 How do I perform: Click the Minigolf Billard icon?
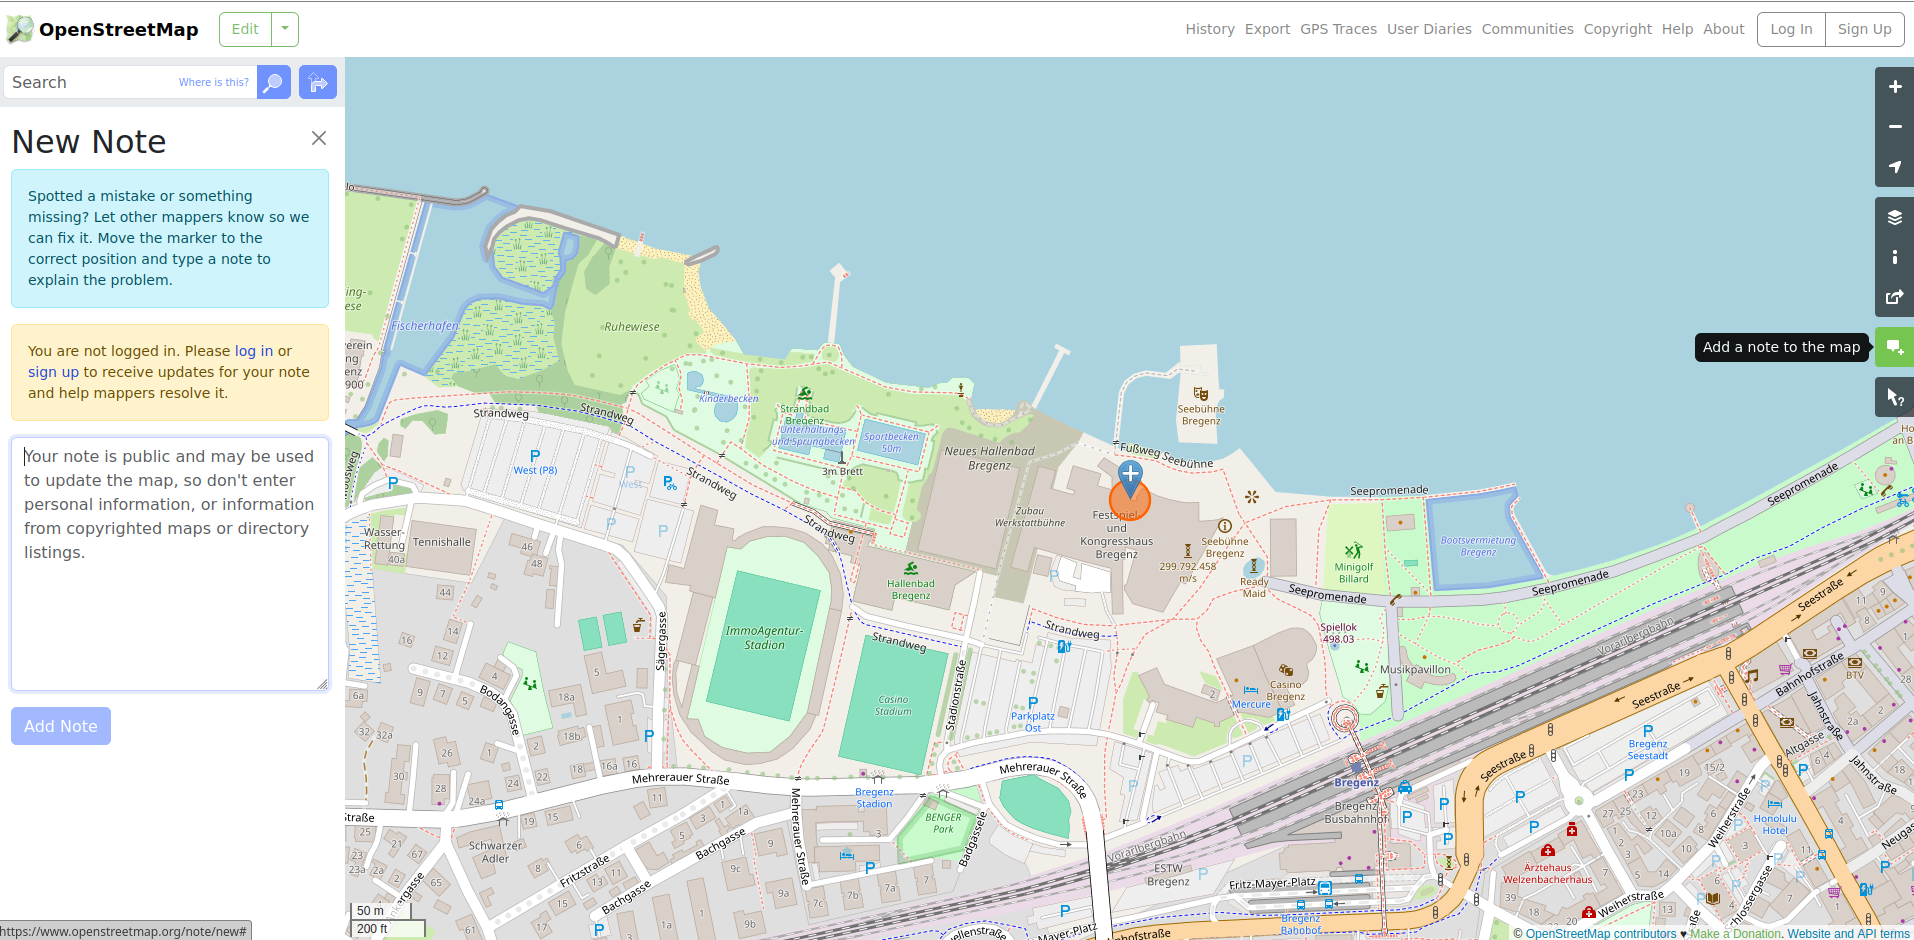1353,551
